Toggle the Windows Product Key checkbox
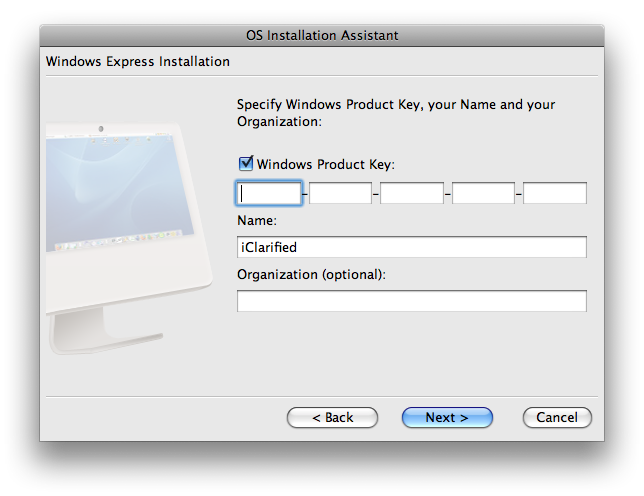Screen dimensions: 644x496 click(246, 163)
